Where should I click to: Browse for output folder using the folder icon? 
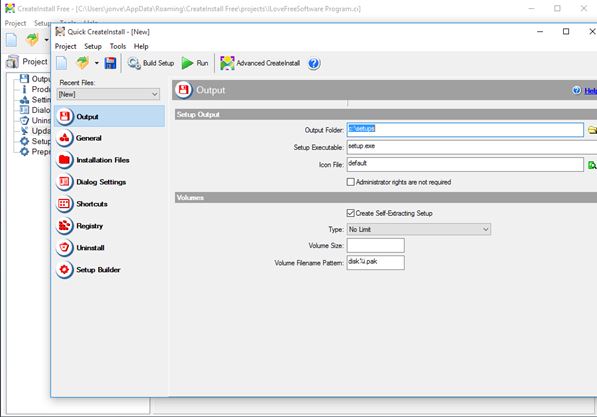pyautogui.click(x=592, y=130)
